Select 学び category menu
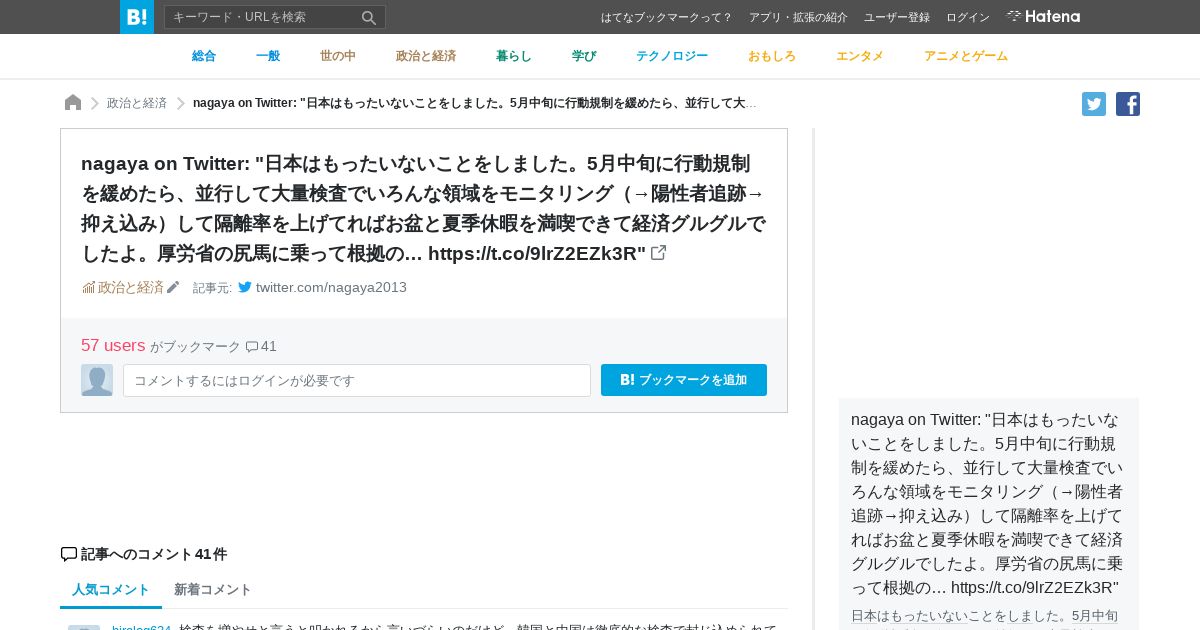Viewport: 1200px width, 630px height. coord(584,56)
